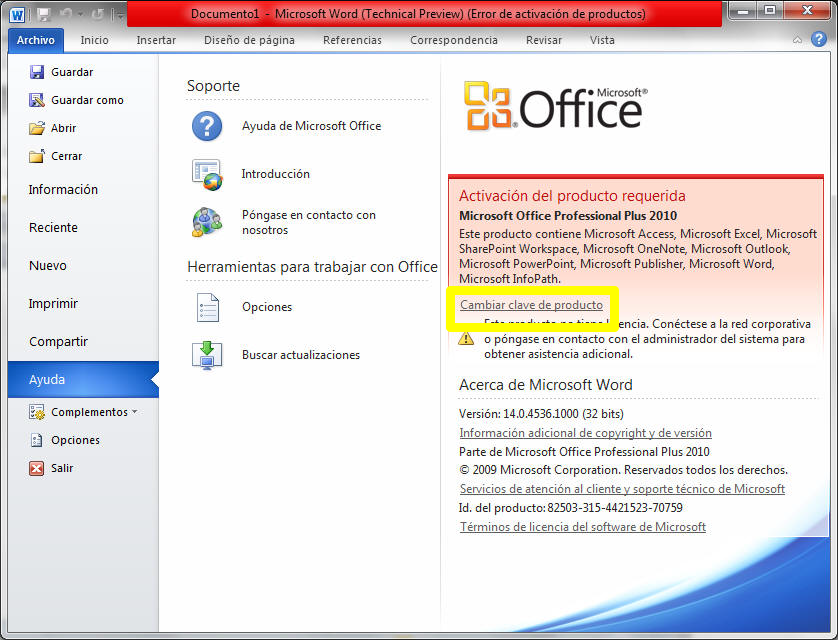Select the Revisar tab
Viewport: 838px width, 640px height.
[x=544, y=40]
